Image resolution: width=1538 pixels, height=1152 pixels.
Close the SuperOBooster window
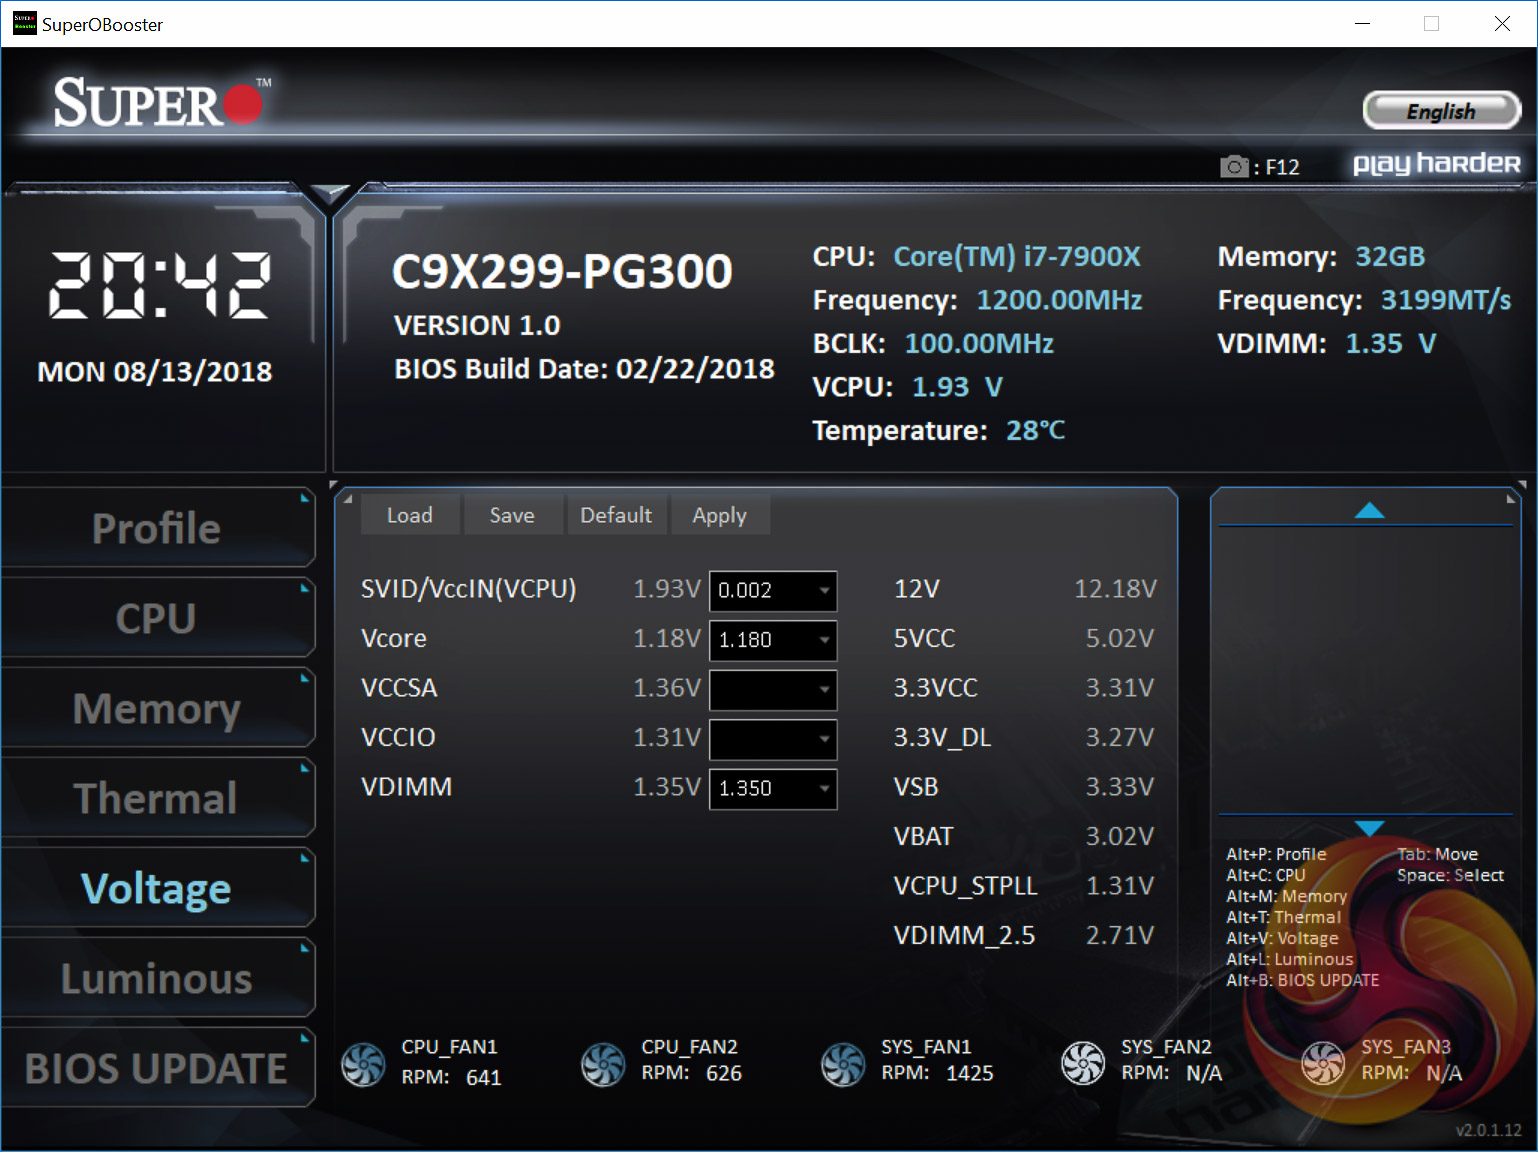click(1502, 24)
